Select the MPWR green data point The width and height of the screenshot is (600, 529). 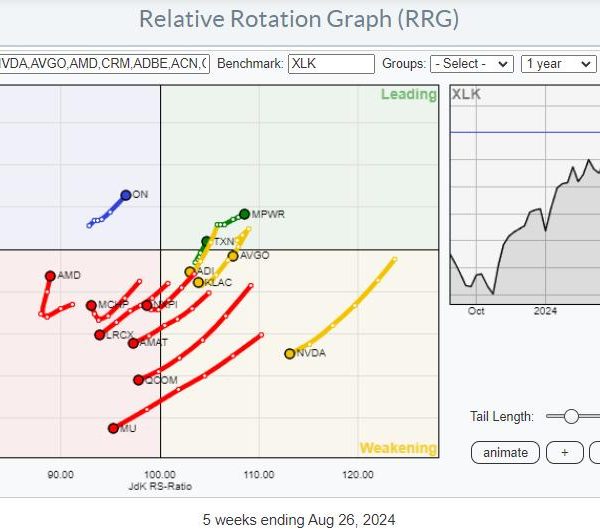(x=244, y=214)
